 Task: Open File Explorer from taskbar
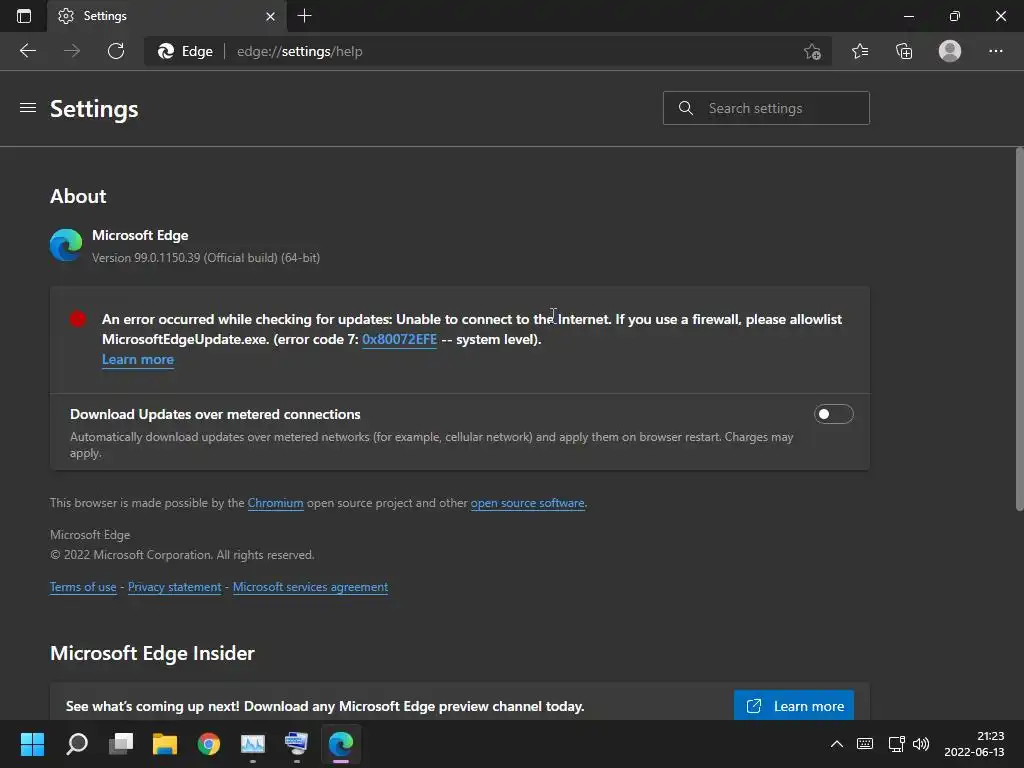pyautogui.click(x=165, y=744)
